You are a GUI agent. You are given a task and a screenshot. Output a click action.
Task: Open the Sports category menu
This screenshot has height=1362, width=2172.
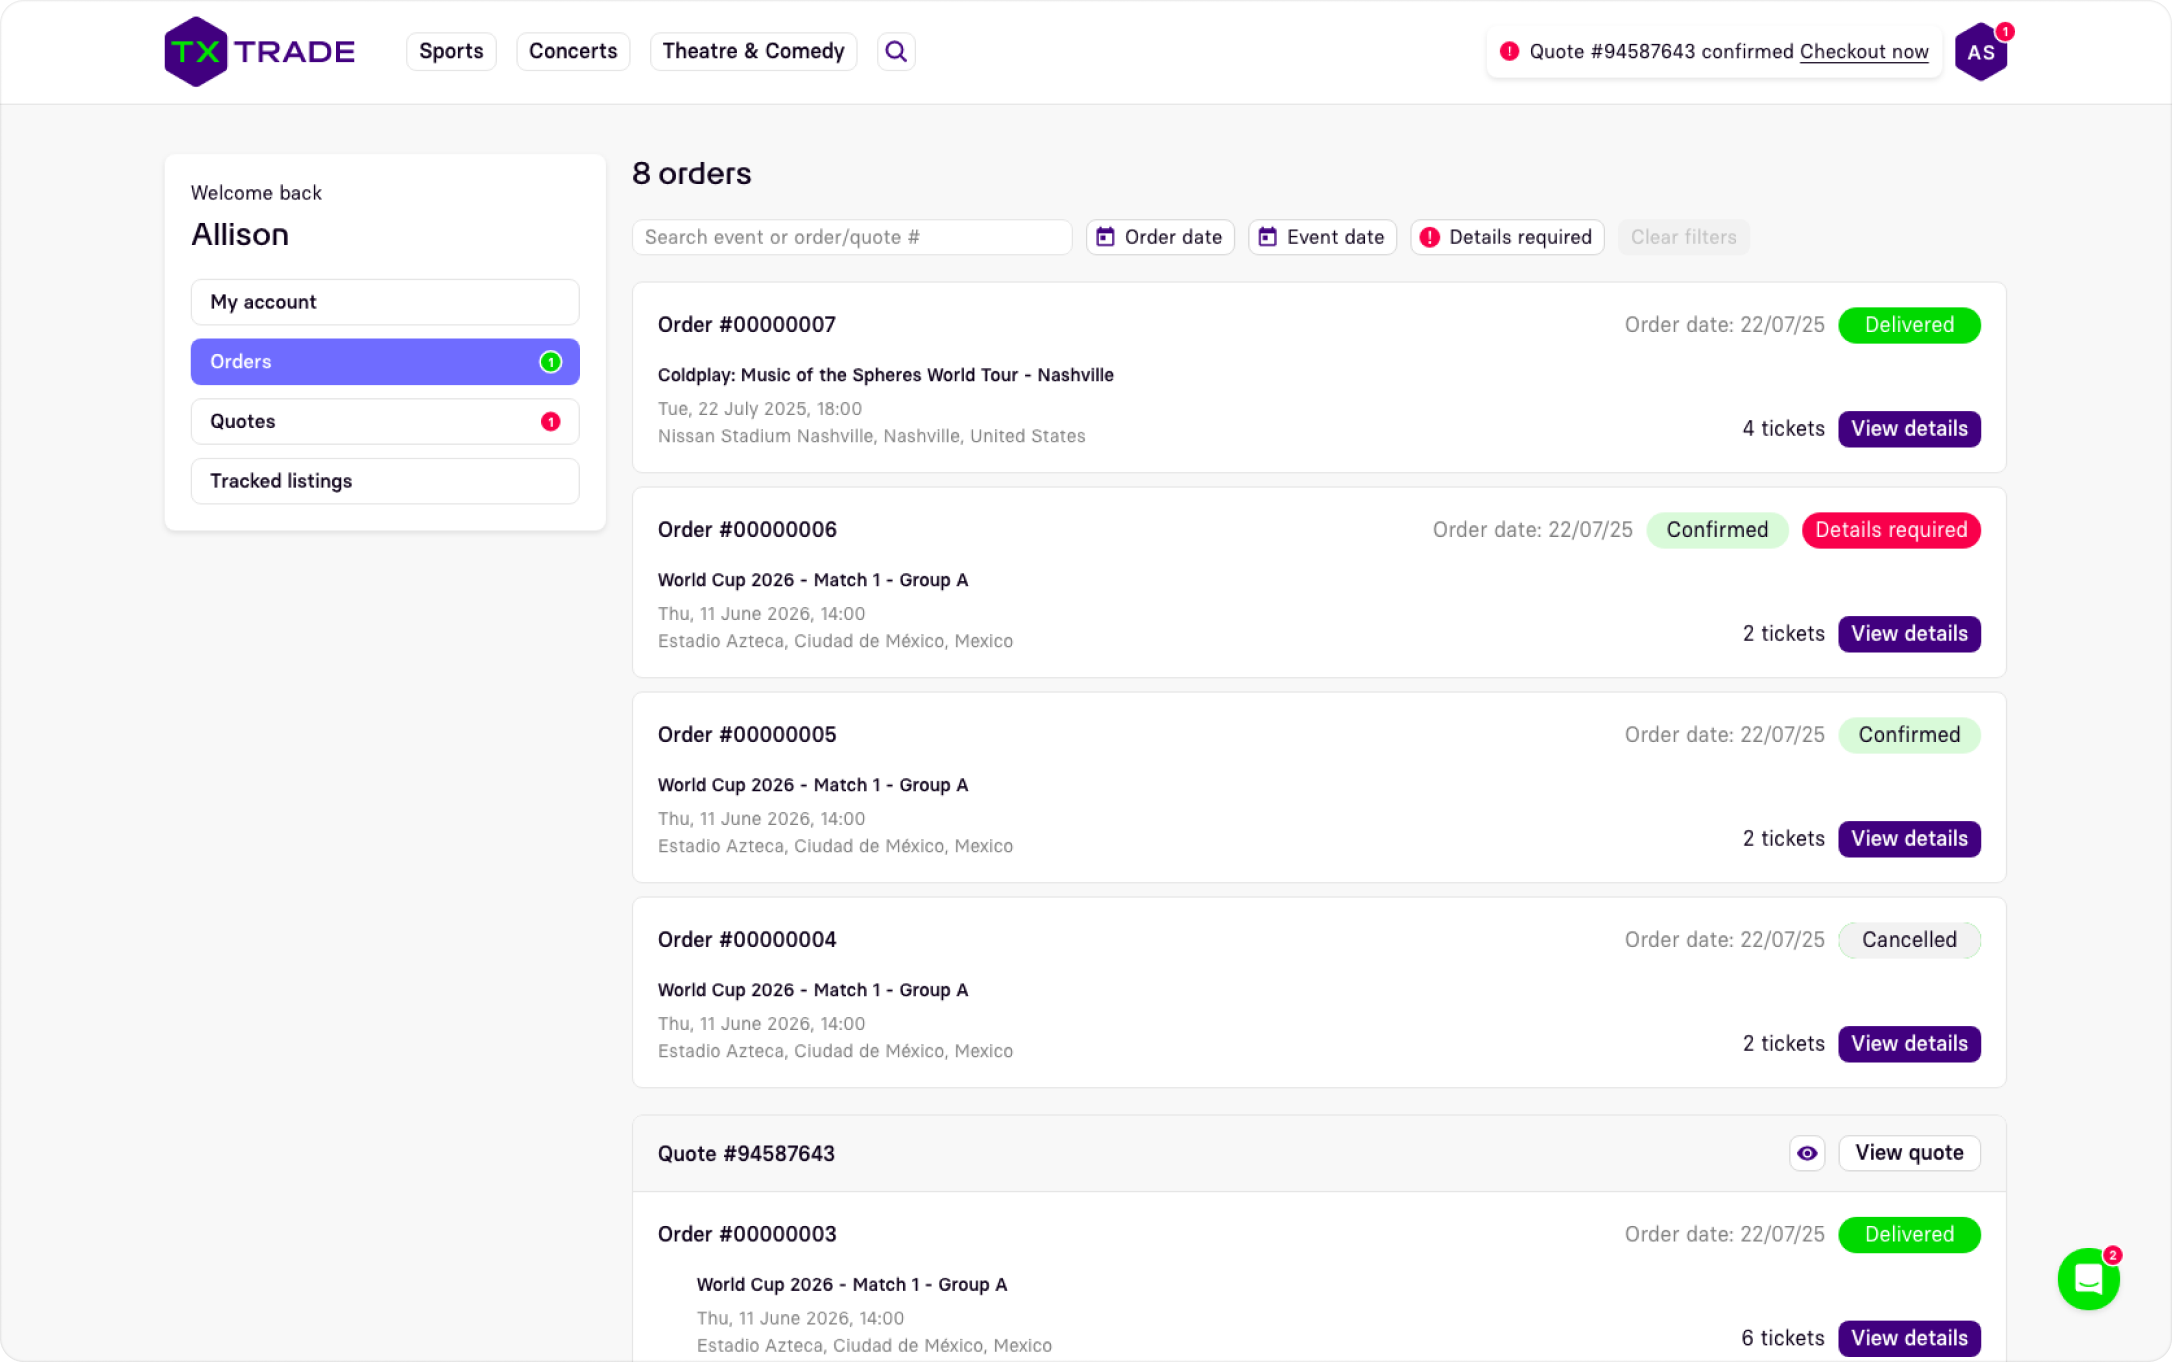pos(451,52)
